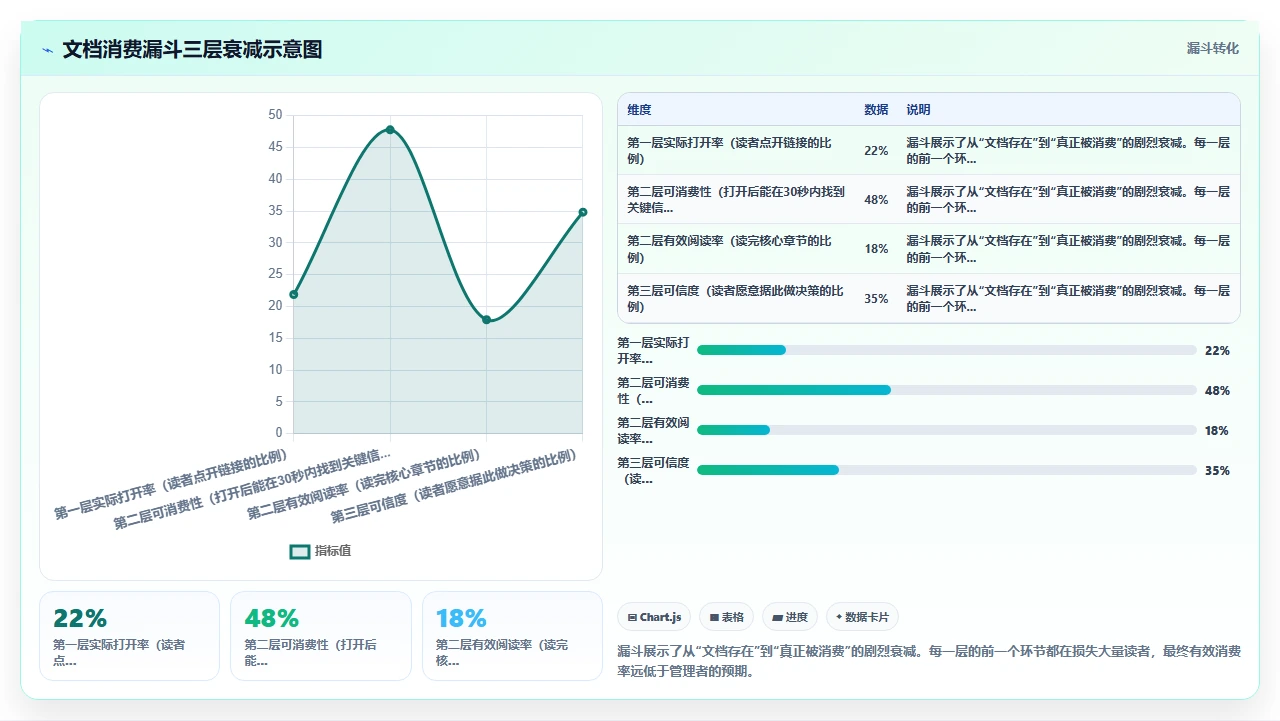This screenshot has width=1280, height=721.
Task: Click the 进度 tag chip
Action: [790, 617]
